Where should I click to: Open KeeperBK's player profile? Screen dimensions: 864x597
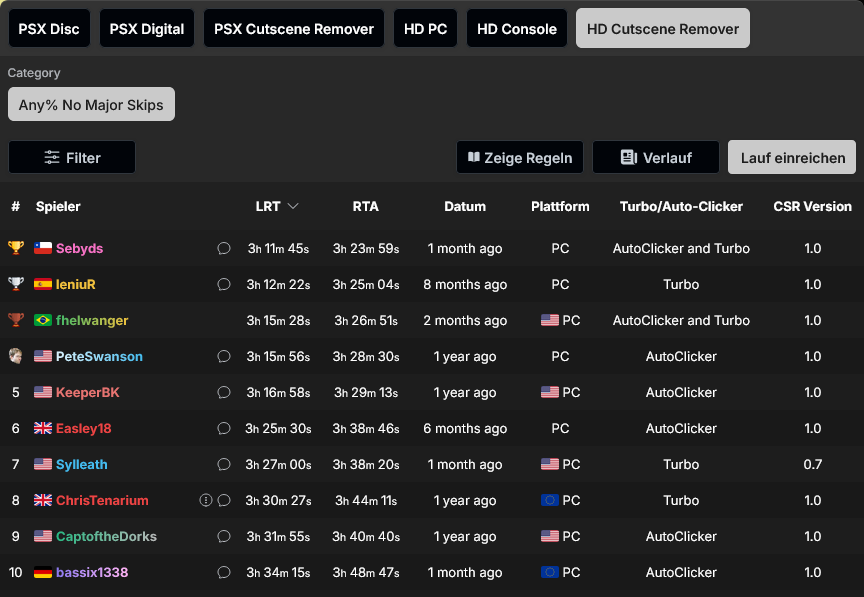click(x=88, y=392)
